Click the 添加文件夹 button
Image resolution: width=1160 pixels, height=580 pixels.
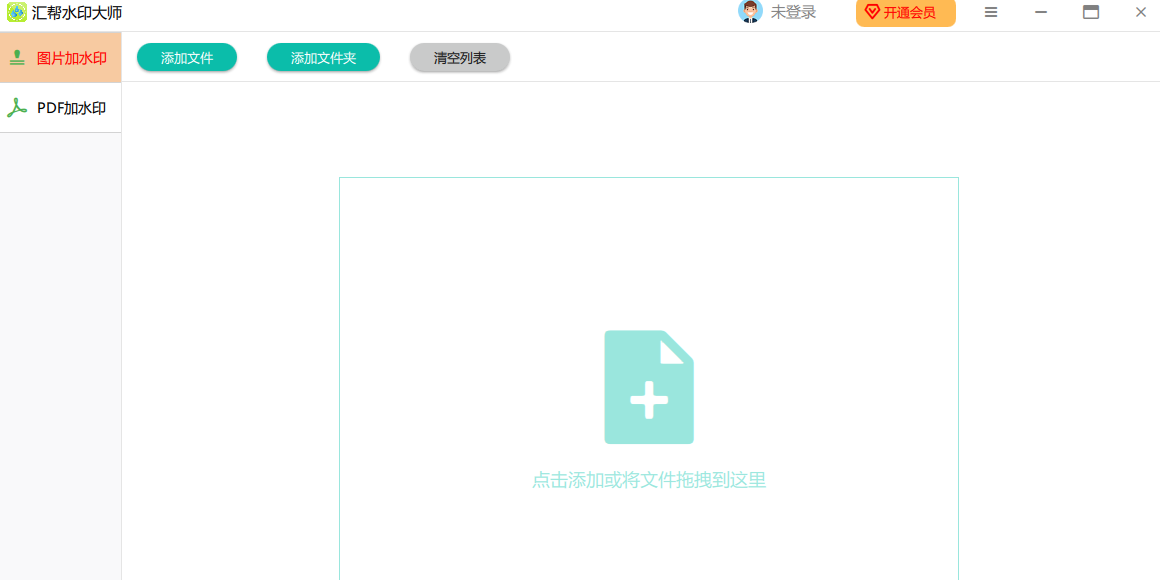pyautogui.click(x=323, y=57)
